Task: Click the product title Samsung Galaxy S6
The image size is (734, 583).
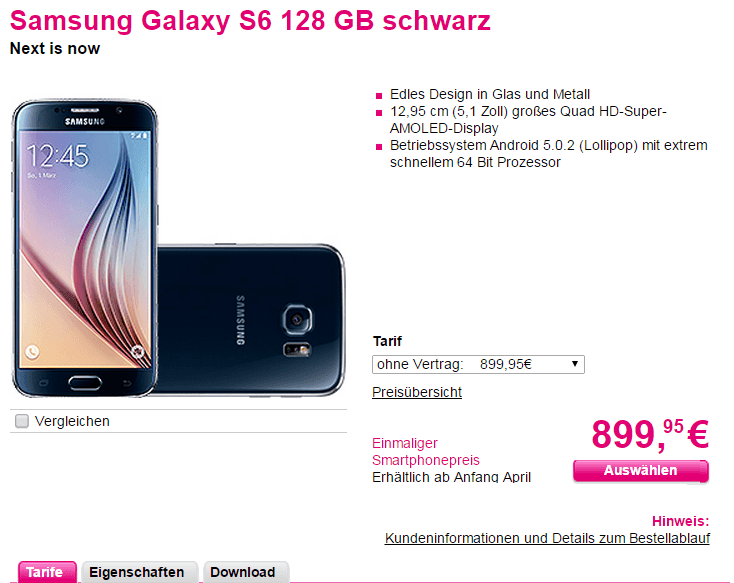Action: tap(250, 21)
